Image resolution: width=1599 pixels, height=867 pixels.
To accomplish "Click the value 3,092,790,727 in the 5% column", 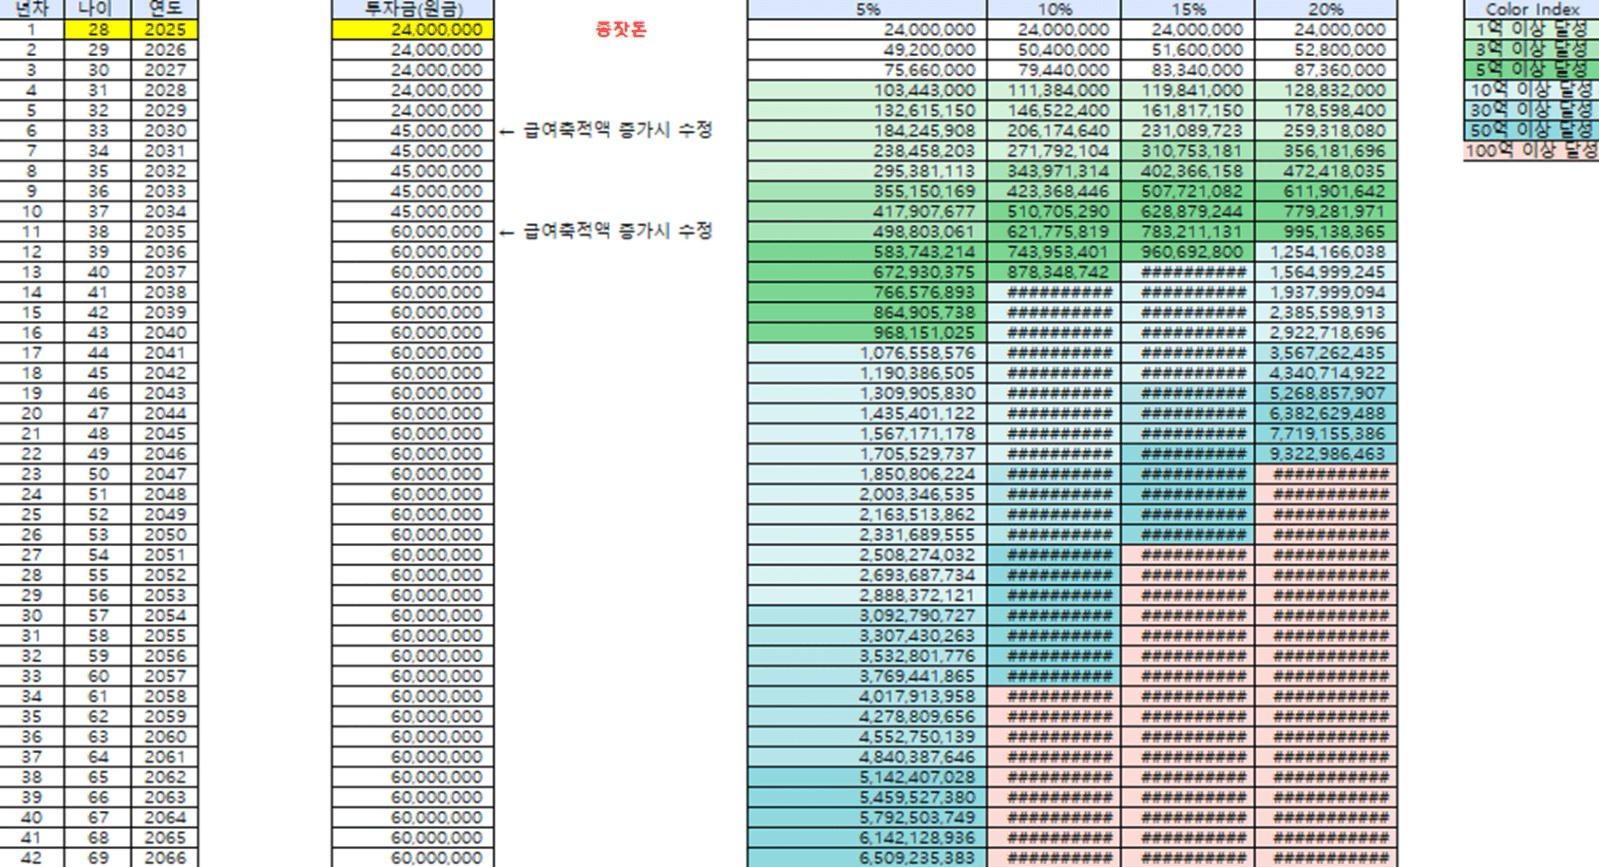I will pyautogui.click(x=867, y=615).
